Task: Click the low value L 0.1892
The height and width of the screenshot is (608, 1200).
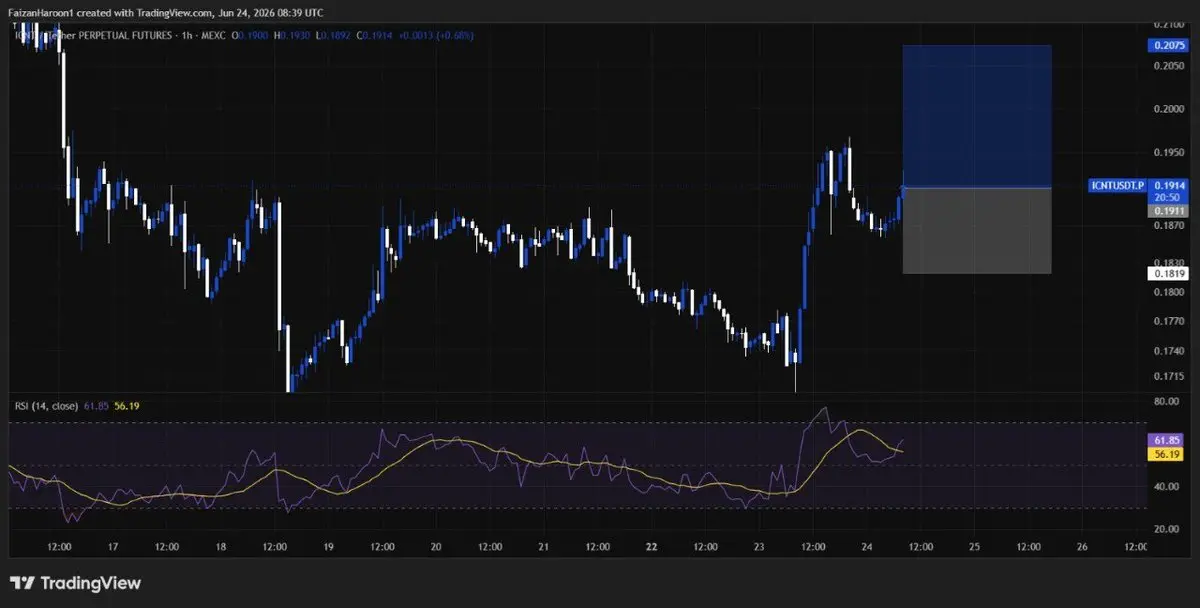Action: (334, 35)
